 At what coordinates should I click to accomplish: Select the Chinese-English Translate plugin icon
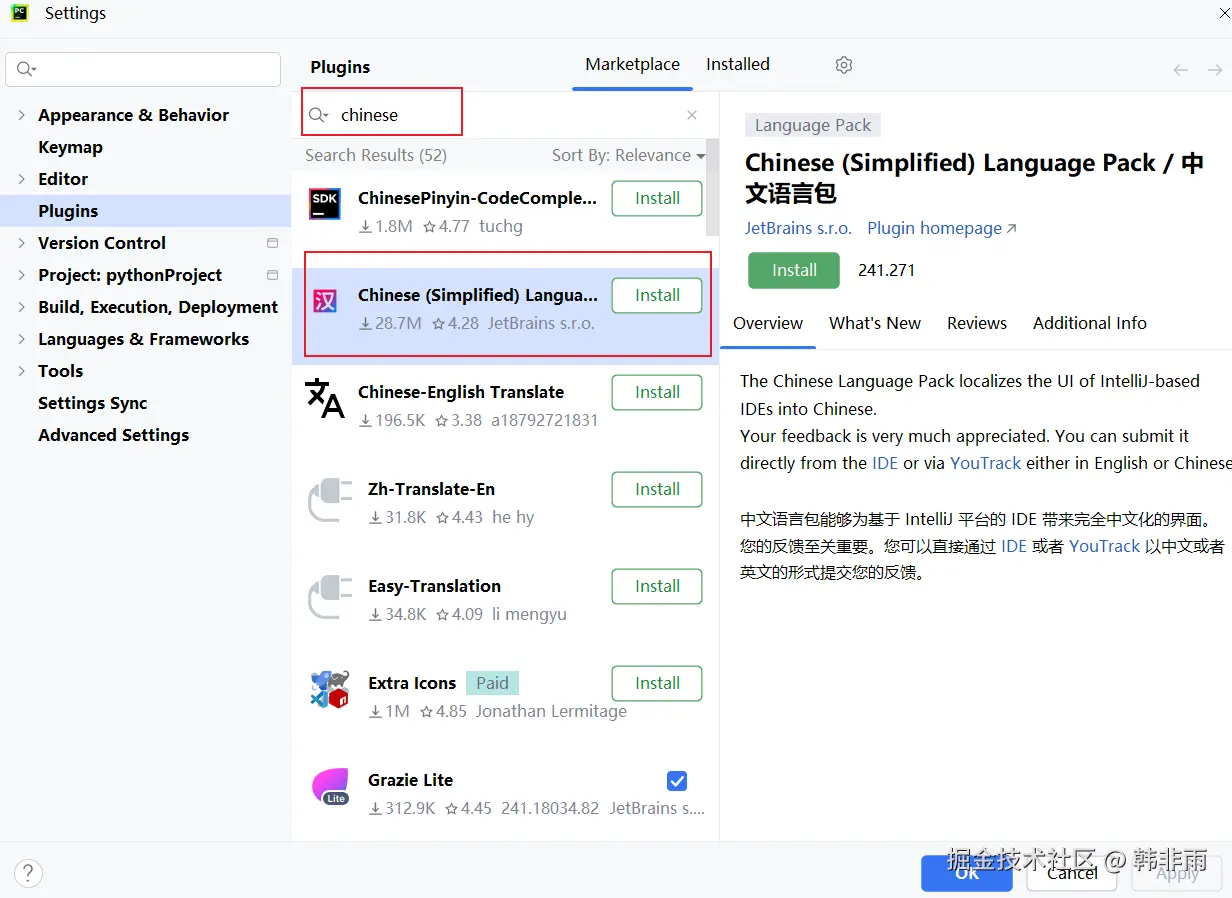tap(325, 398)
